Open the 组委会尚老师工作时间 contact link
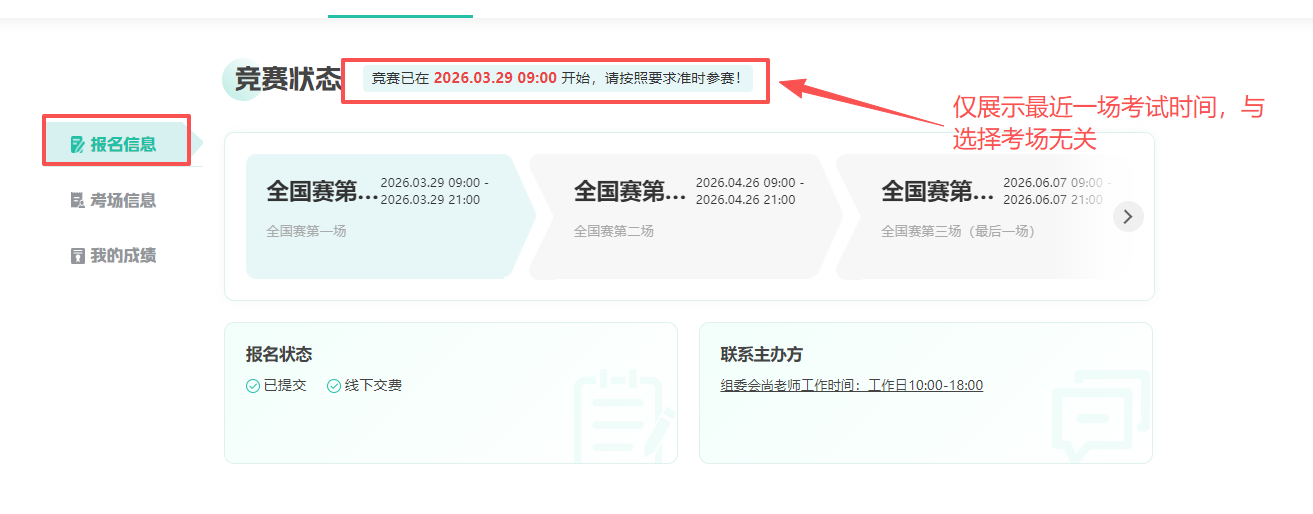Viewport: 1313px width, 514px height. pyautogui.click(x=851, y=386)
